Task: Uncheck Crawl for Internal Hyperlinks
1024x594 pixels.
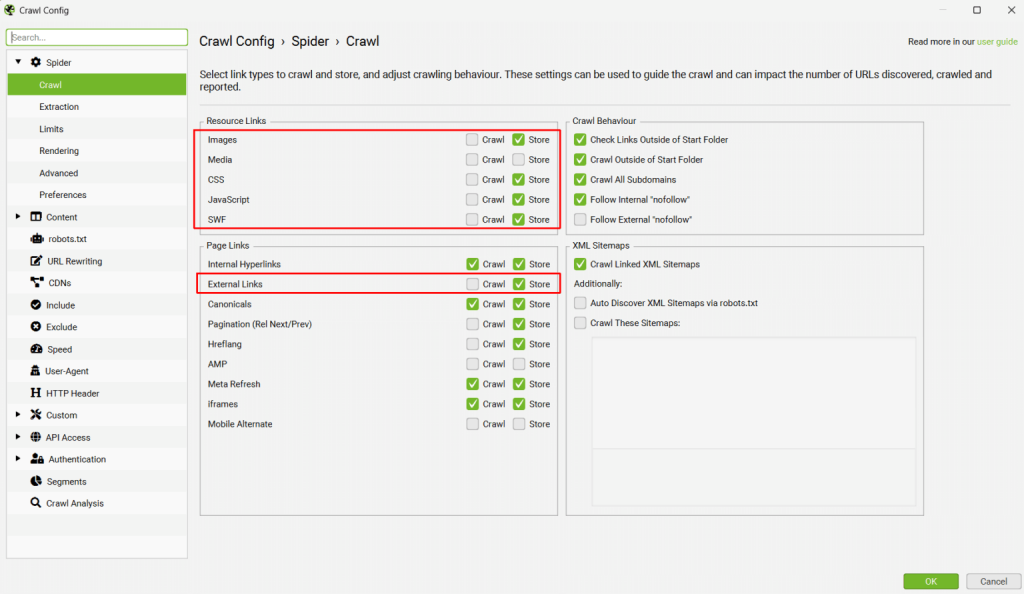Action: coord(472,264)
